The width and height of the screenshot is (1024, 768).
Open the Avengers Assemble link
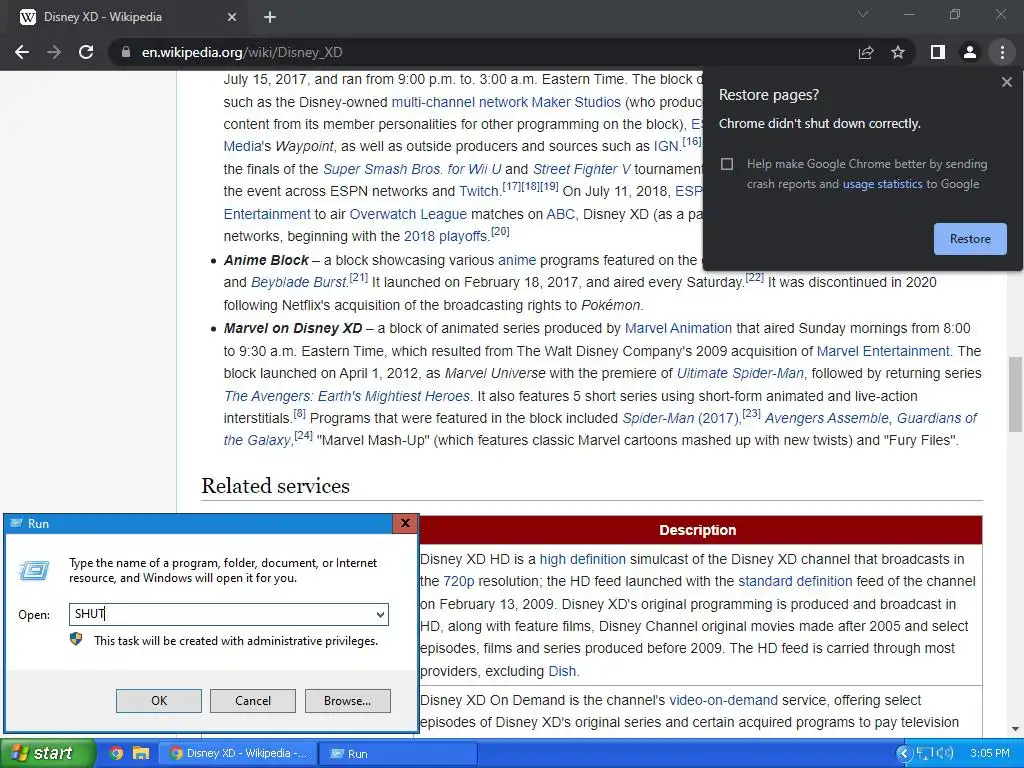click(827, 419)
